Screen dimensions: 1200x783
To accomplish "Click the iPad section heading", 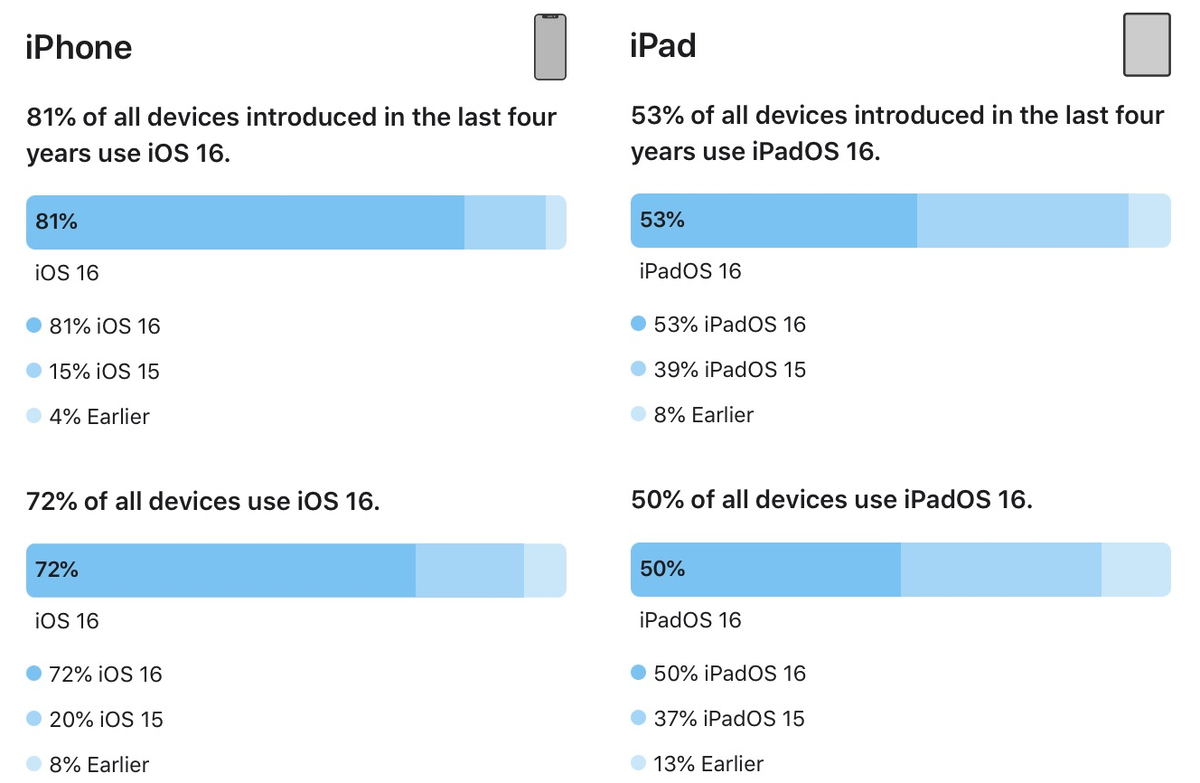I will click(x=663, y=45).
